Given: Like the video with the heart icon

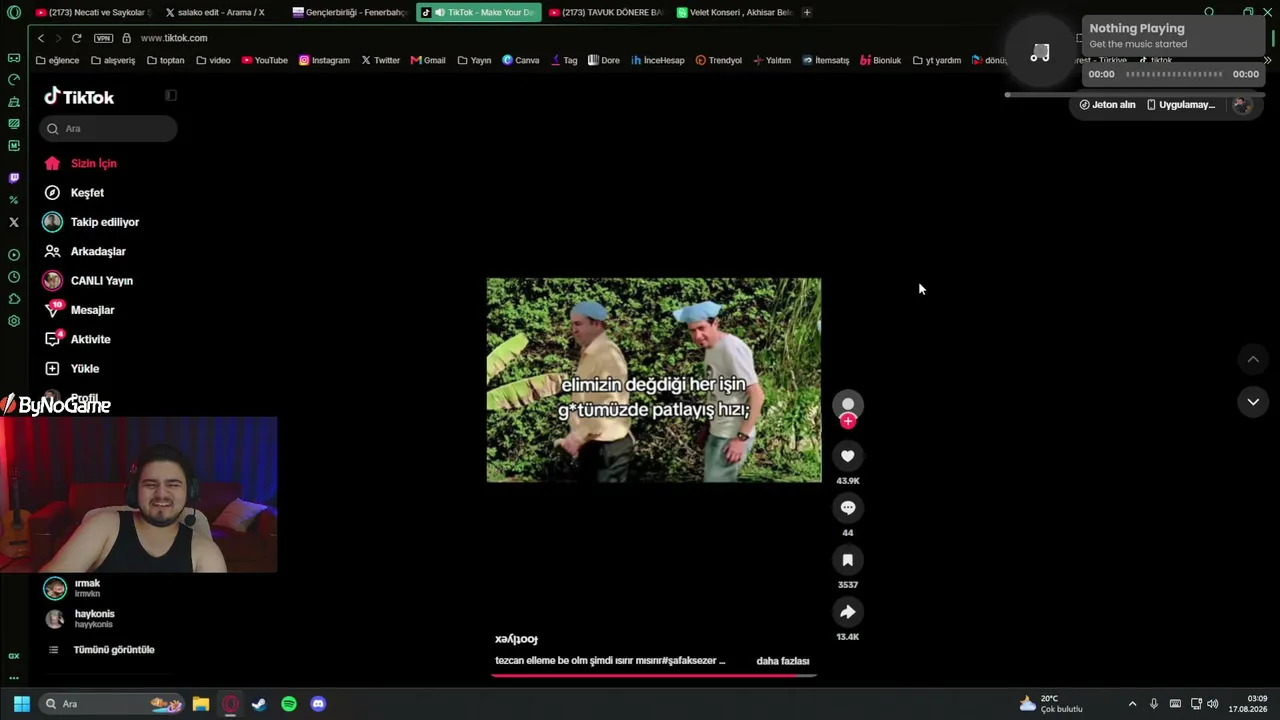Looking at the screenshot, I should click(x=847, y=456).
